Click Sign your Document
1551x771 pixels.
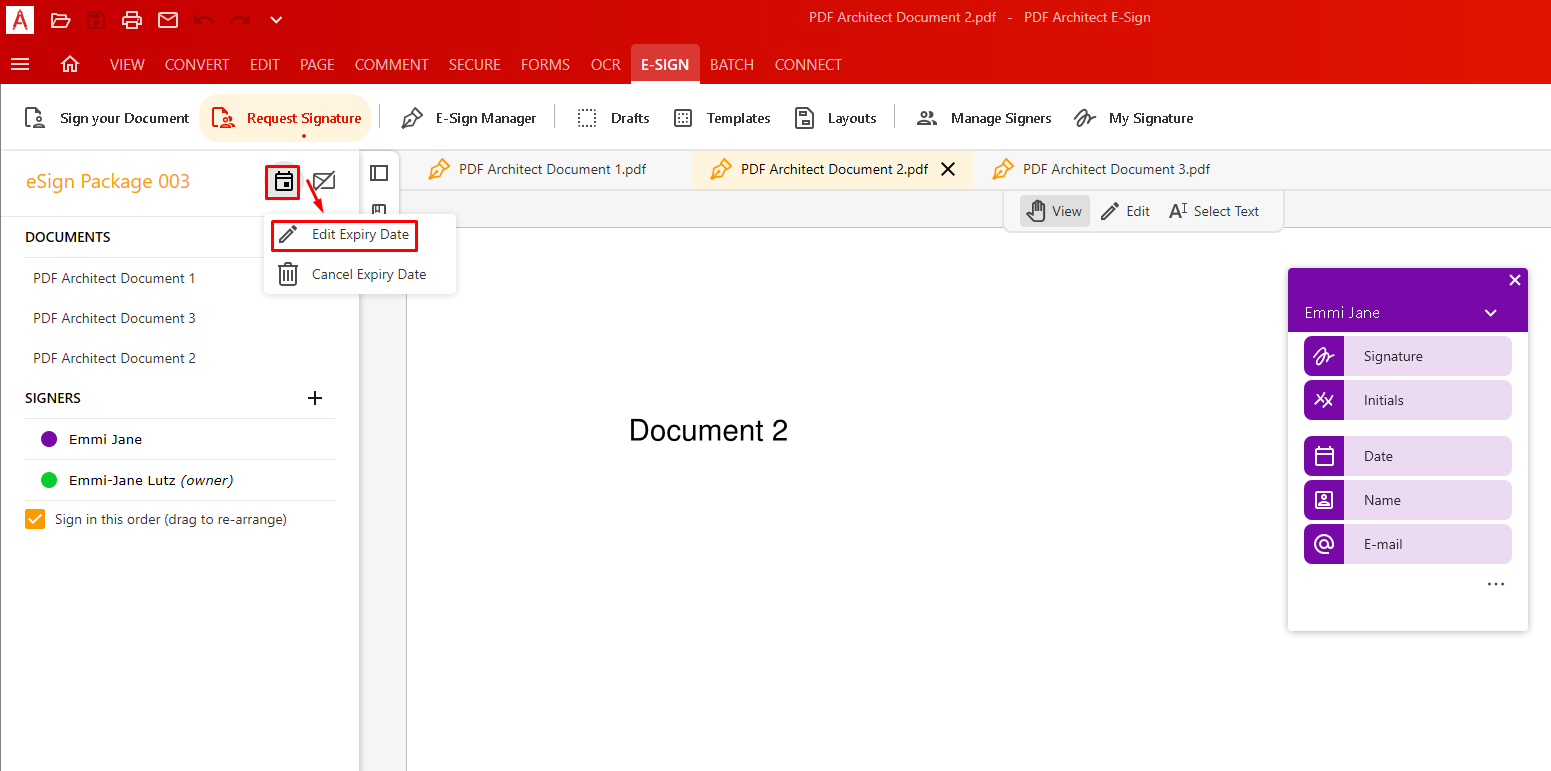coord(106,118)
